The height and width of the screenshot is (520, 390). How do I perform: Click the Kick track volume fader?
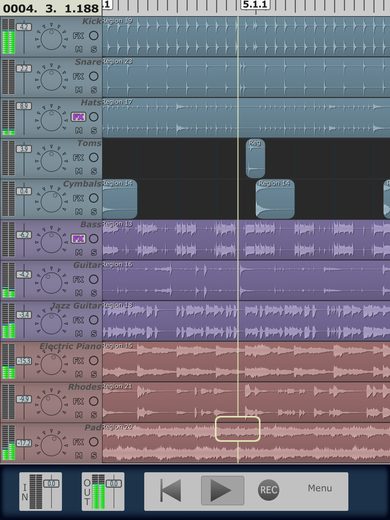(24, 27)
